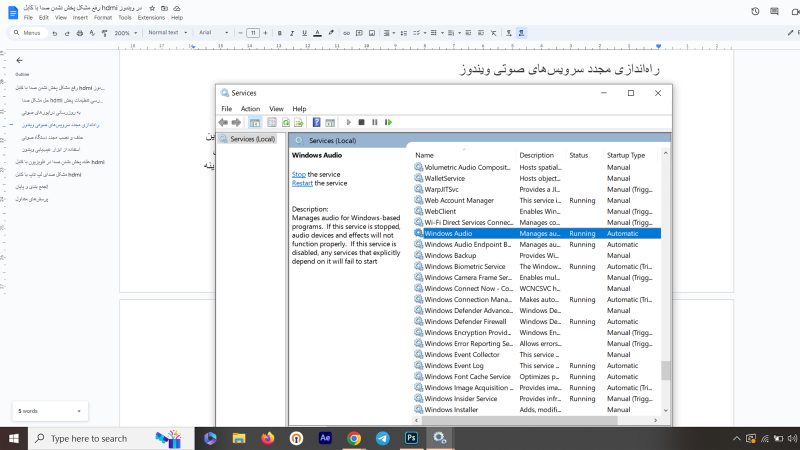
Task: Sort services by Startup Type column
Action: [x=626, y=155]
